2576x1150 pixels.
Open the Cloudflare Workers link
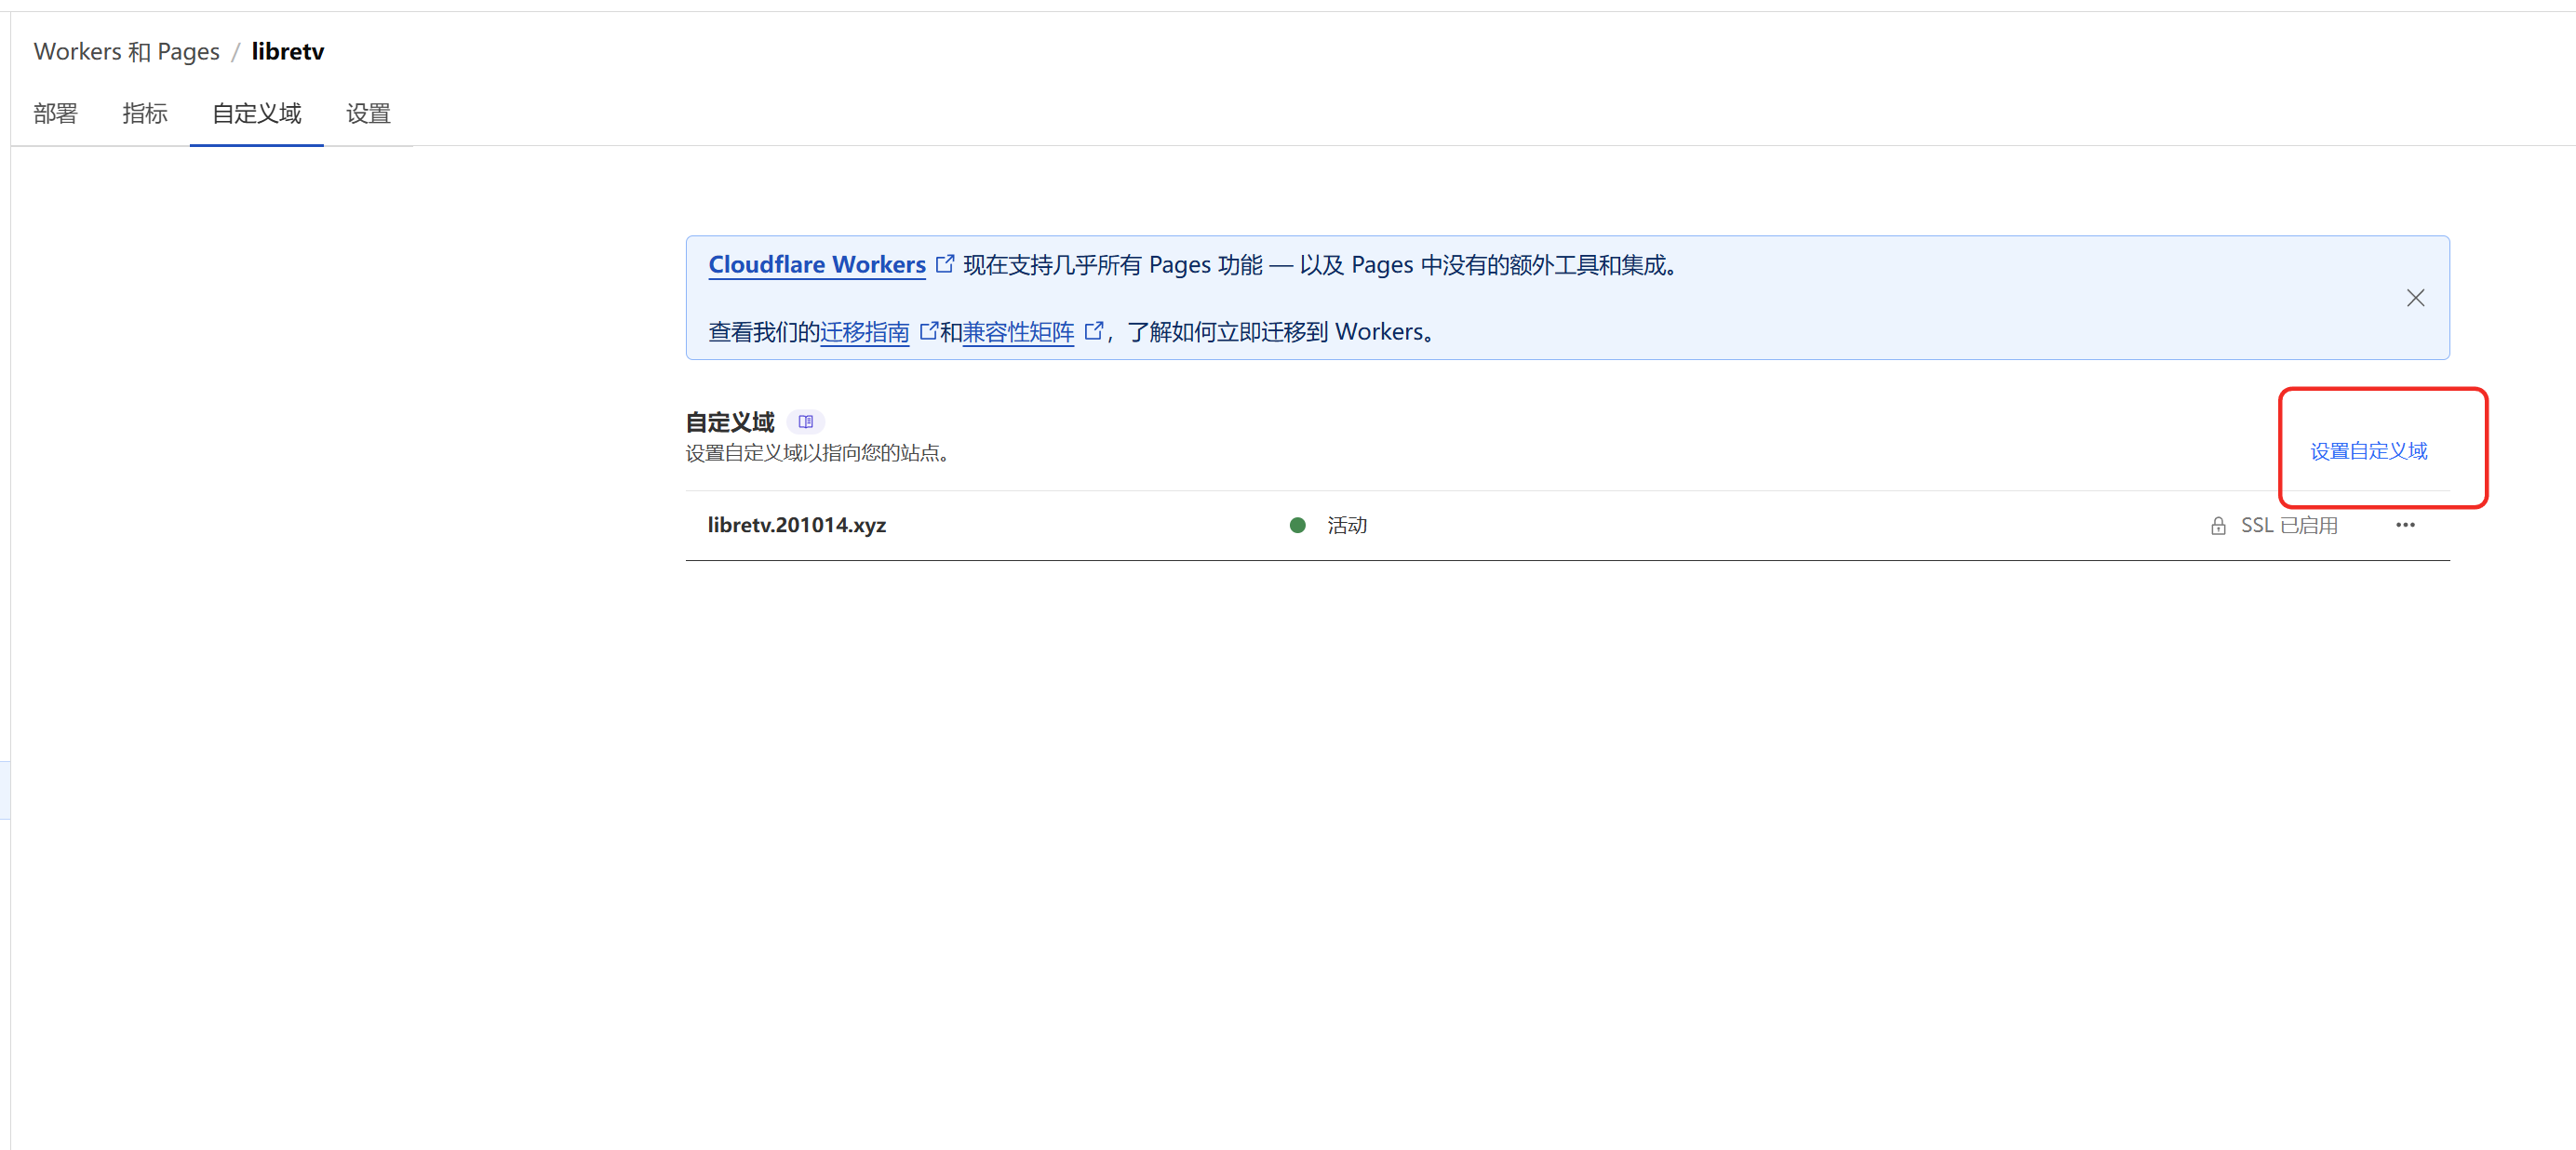tap(817, 264)
